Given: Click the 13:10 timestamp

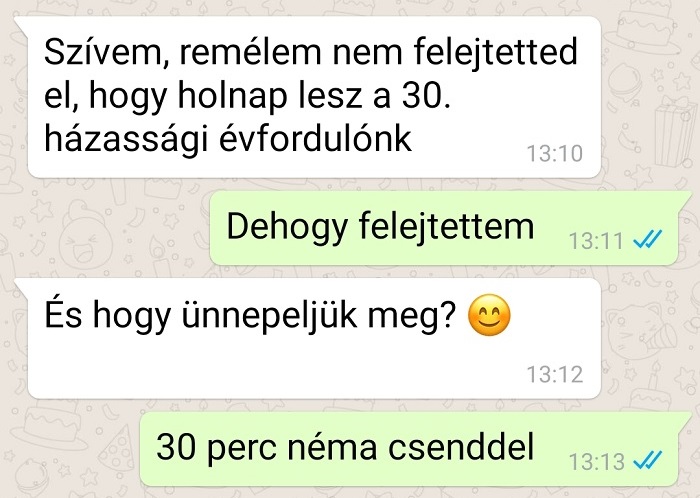Looking at the screenshot, I should (555, 154).
